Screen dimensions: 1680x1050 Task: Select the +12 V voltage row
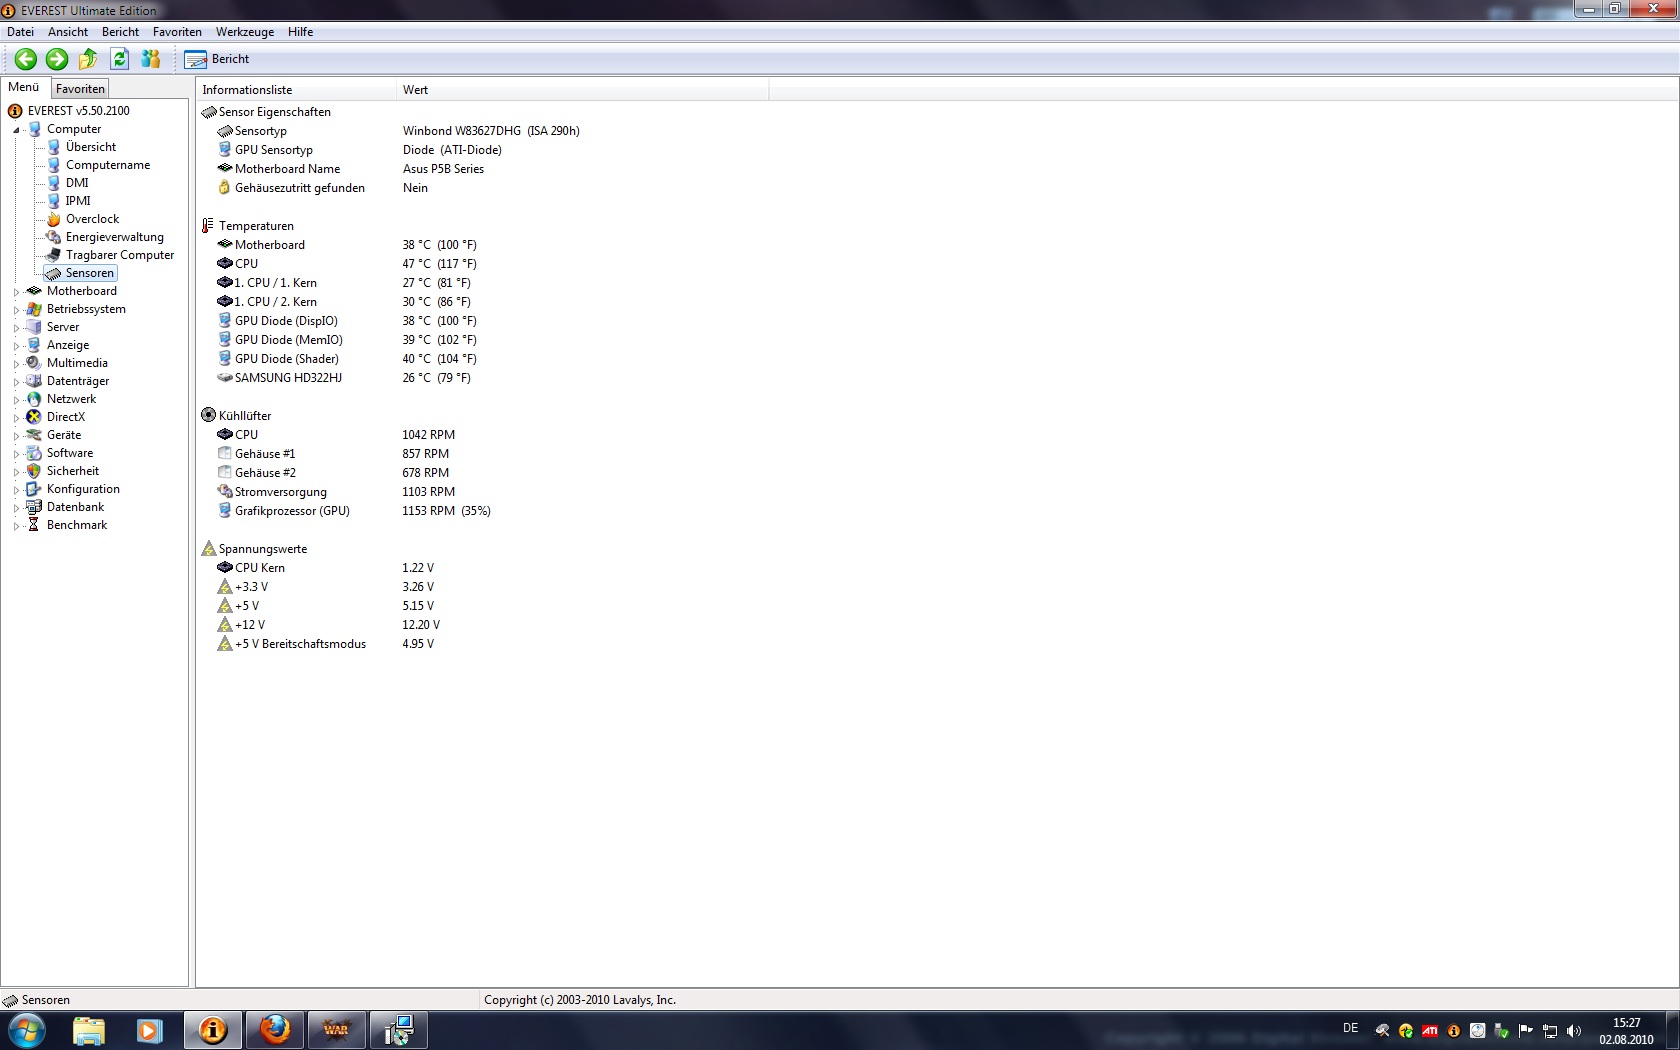330,625
